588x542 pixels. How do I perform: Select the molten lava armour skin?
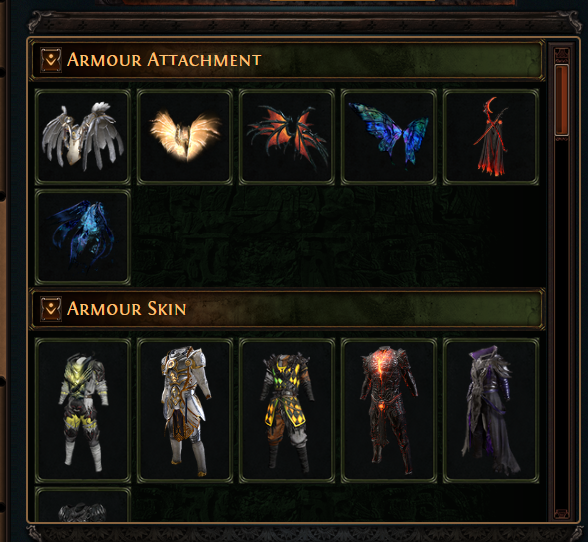click(388, 410)
